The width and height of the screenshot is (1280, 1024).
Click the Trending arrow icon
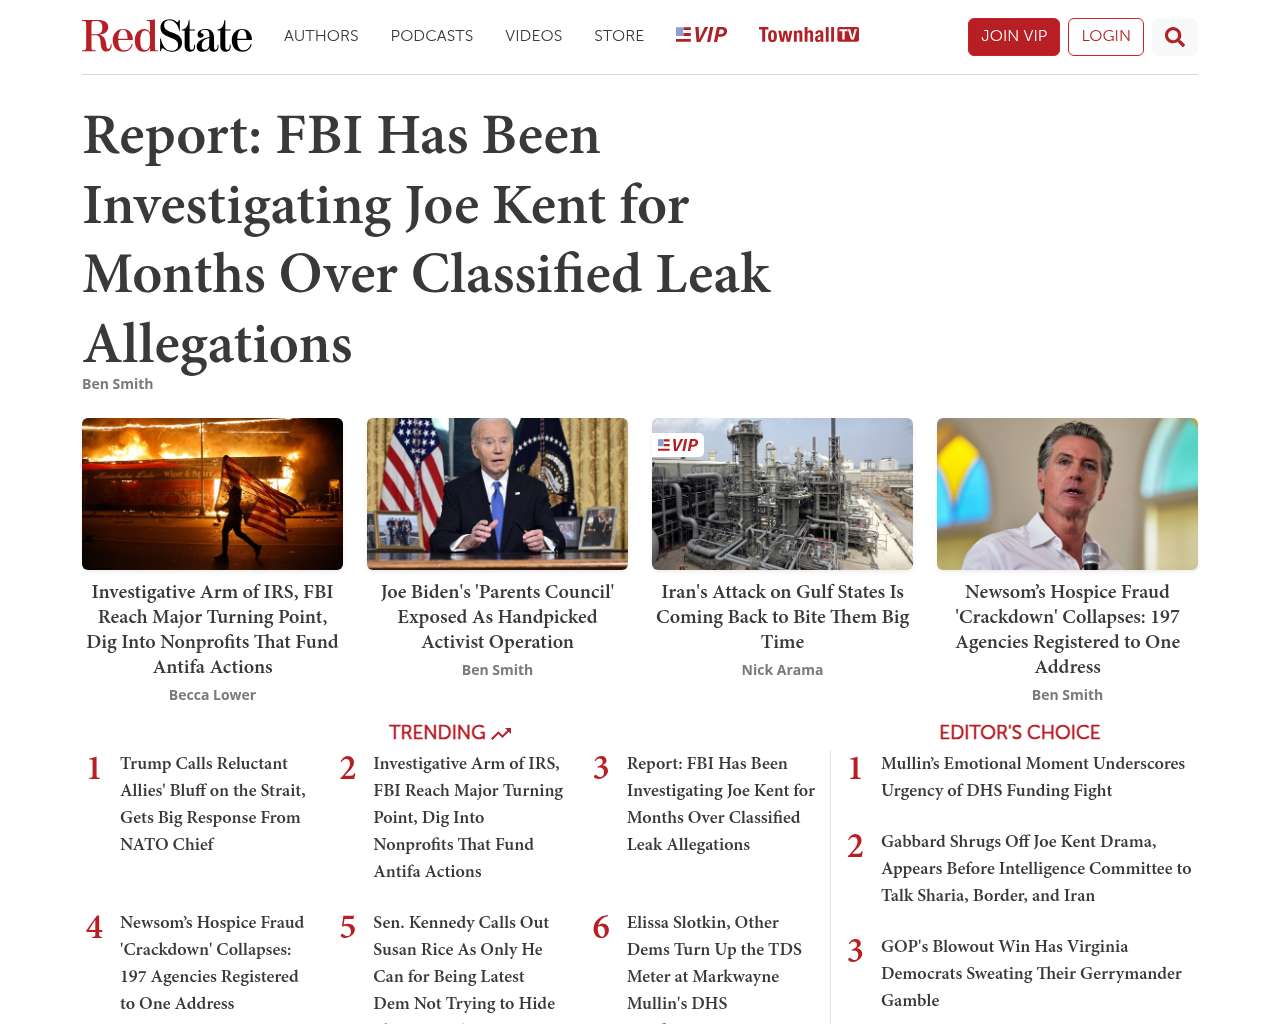(x=502, y=733)
